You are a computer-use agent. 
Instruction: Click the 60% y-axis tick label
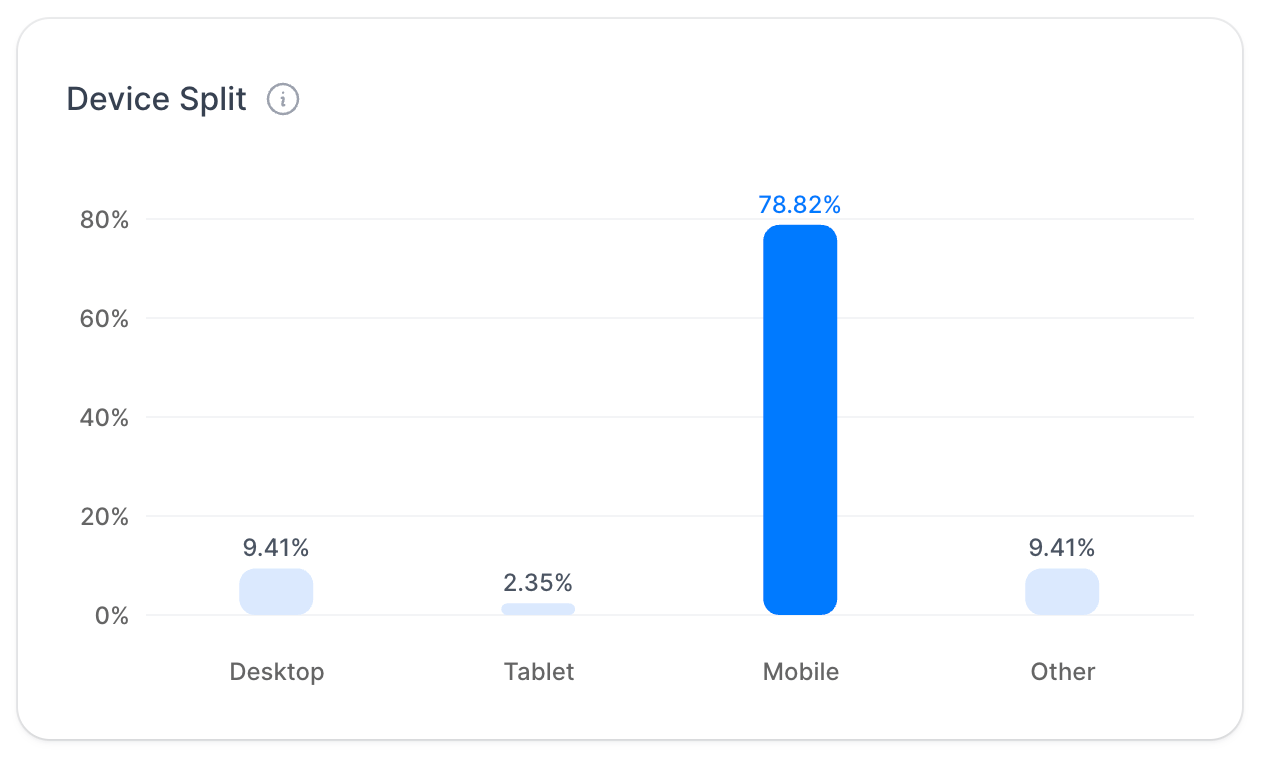pyautogui.click(x=105, y=319)
